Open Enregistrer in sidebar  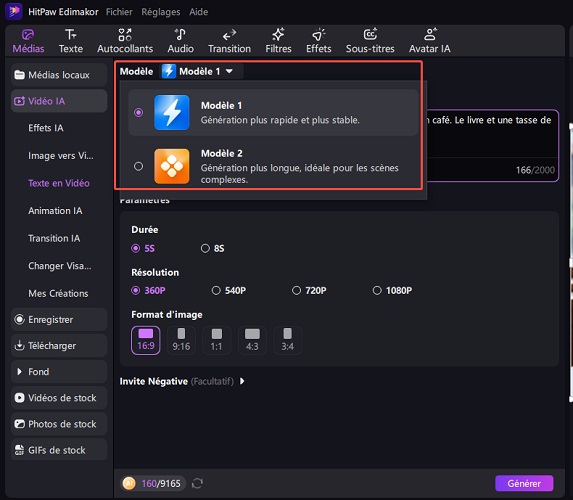59,319
